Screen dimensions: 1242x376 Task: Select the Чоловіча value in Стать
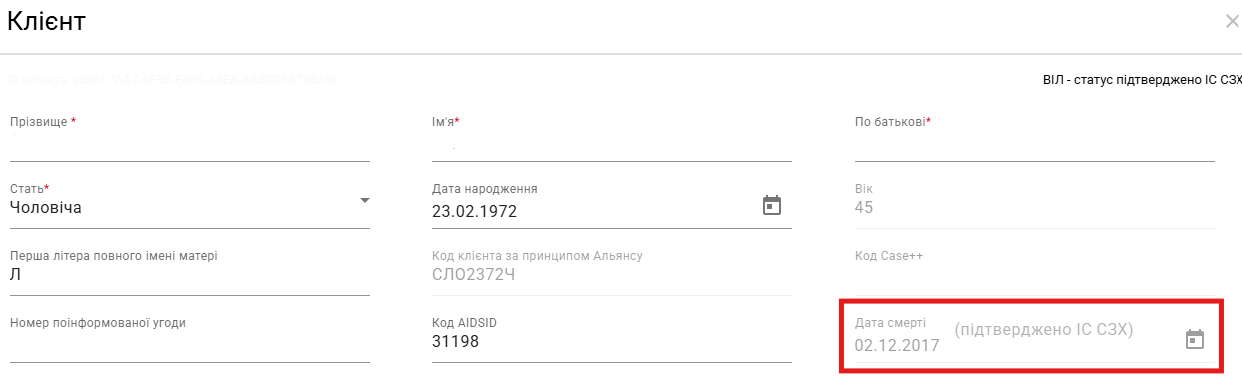(46, 208)
